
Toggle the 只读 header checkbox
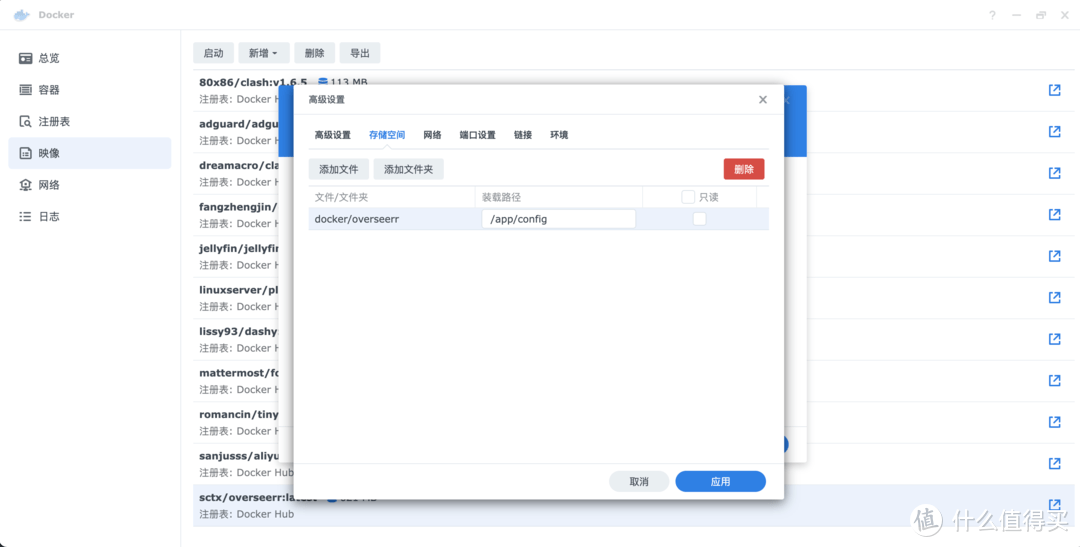[x=687, y=197]
